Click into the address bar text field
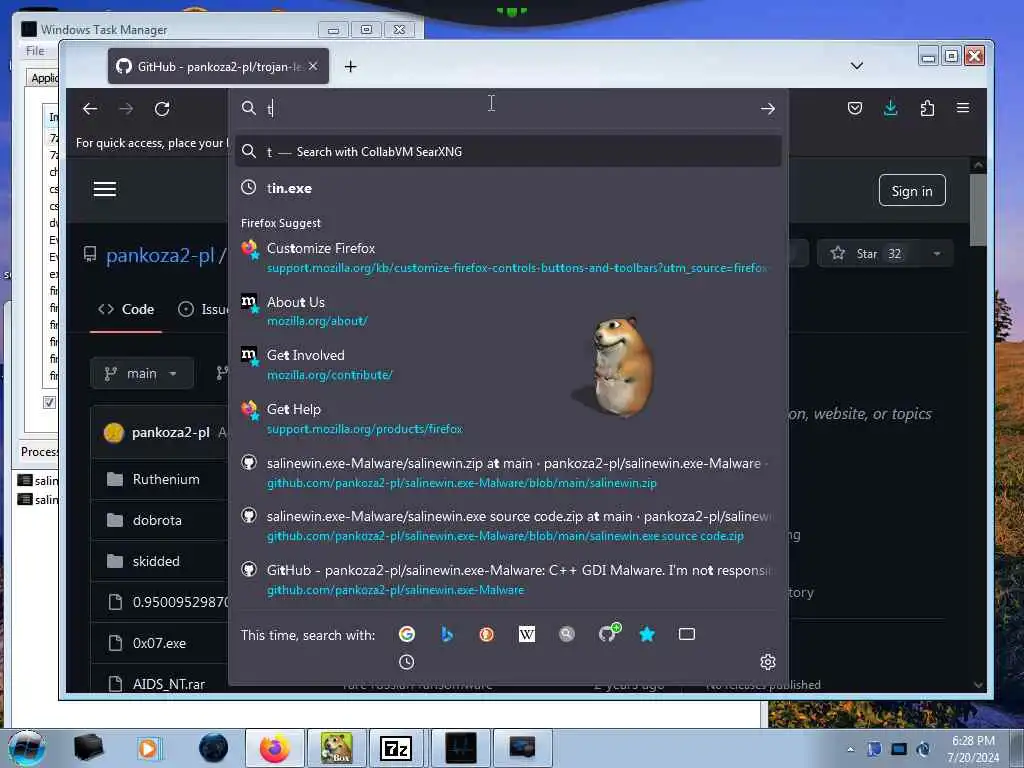This screenshot has width=1024, height=768. (509, 108)
